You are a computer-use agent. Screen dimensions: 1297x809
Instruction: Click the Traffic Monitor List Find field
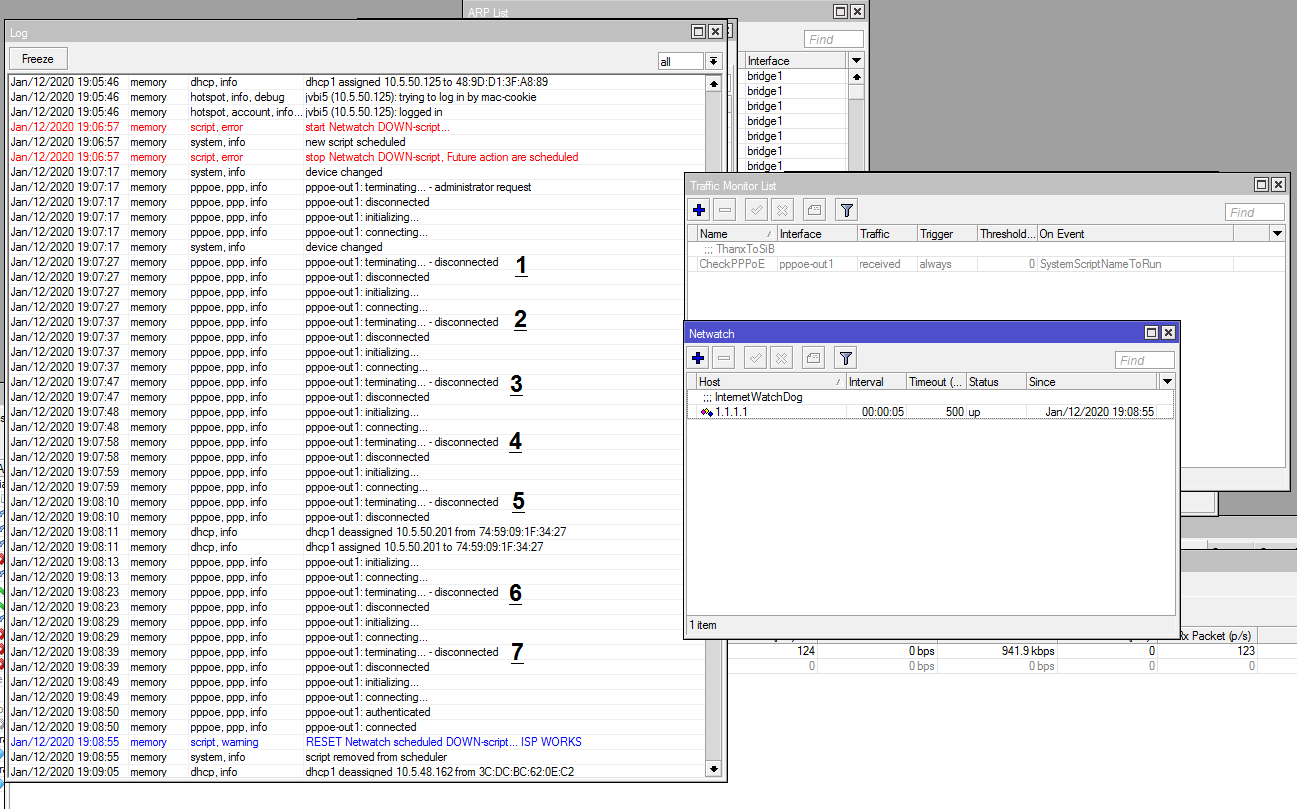coord(1254,212)
